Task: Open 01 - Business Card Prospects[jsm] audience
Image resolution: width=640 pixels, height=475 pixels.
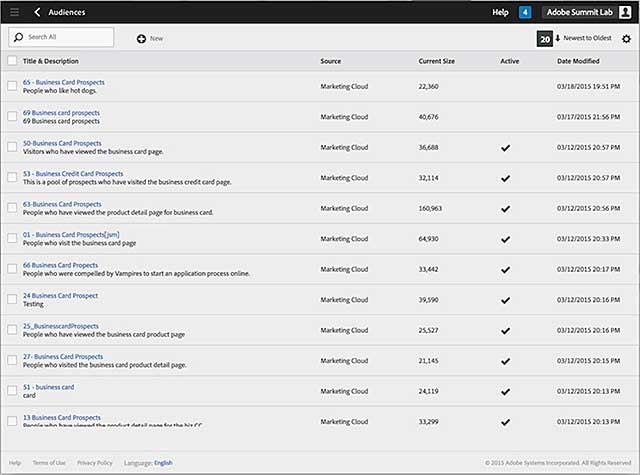Action: 71,235
